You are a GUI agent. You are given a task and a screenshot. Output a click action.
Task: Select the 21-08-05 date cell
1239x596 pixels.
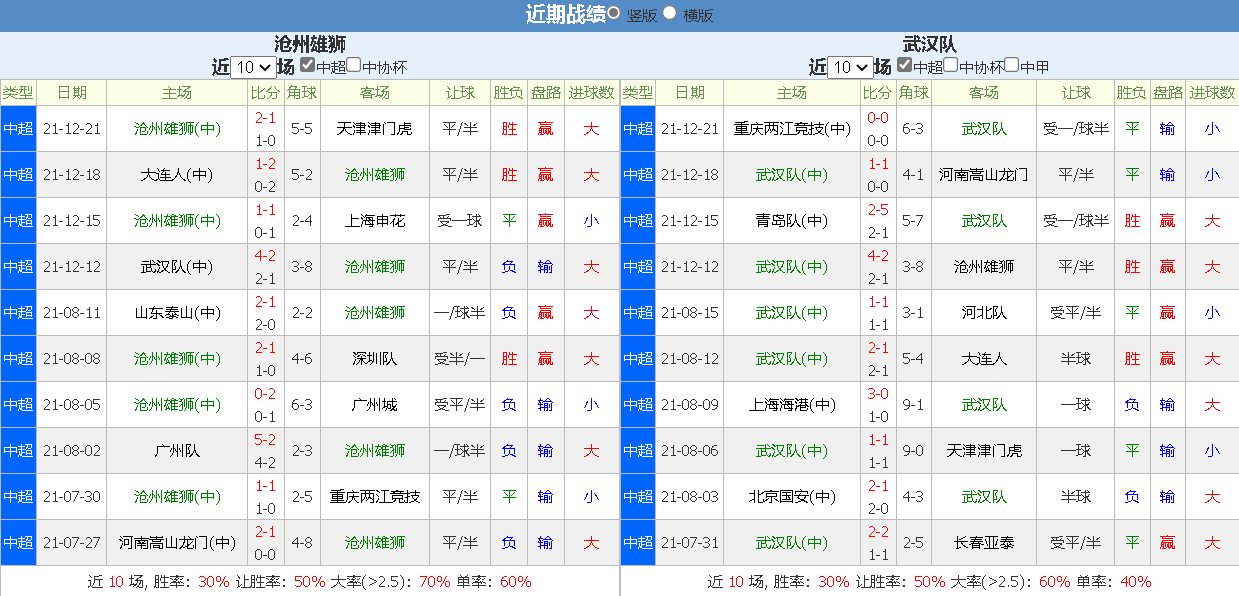72,404
